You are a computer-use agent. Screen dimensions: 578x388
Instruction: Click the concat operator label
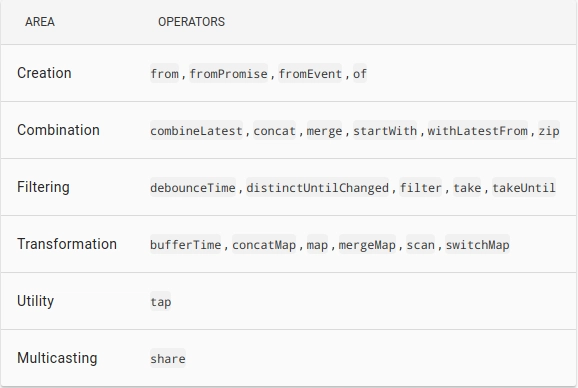coord(274,130)
